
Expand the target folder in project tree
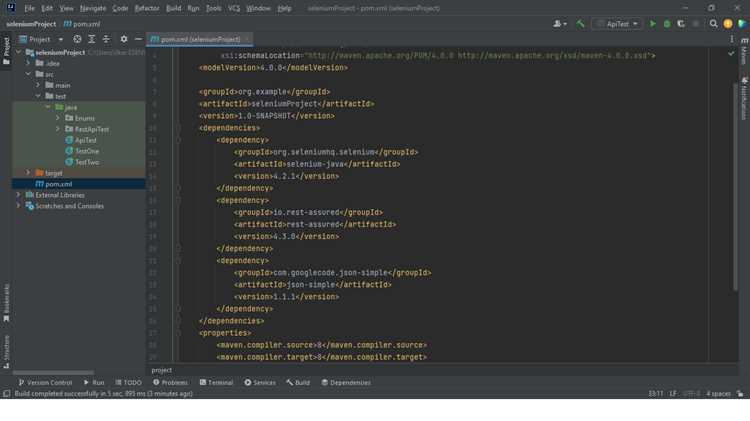click(28, 173)
